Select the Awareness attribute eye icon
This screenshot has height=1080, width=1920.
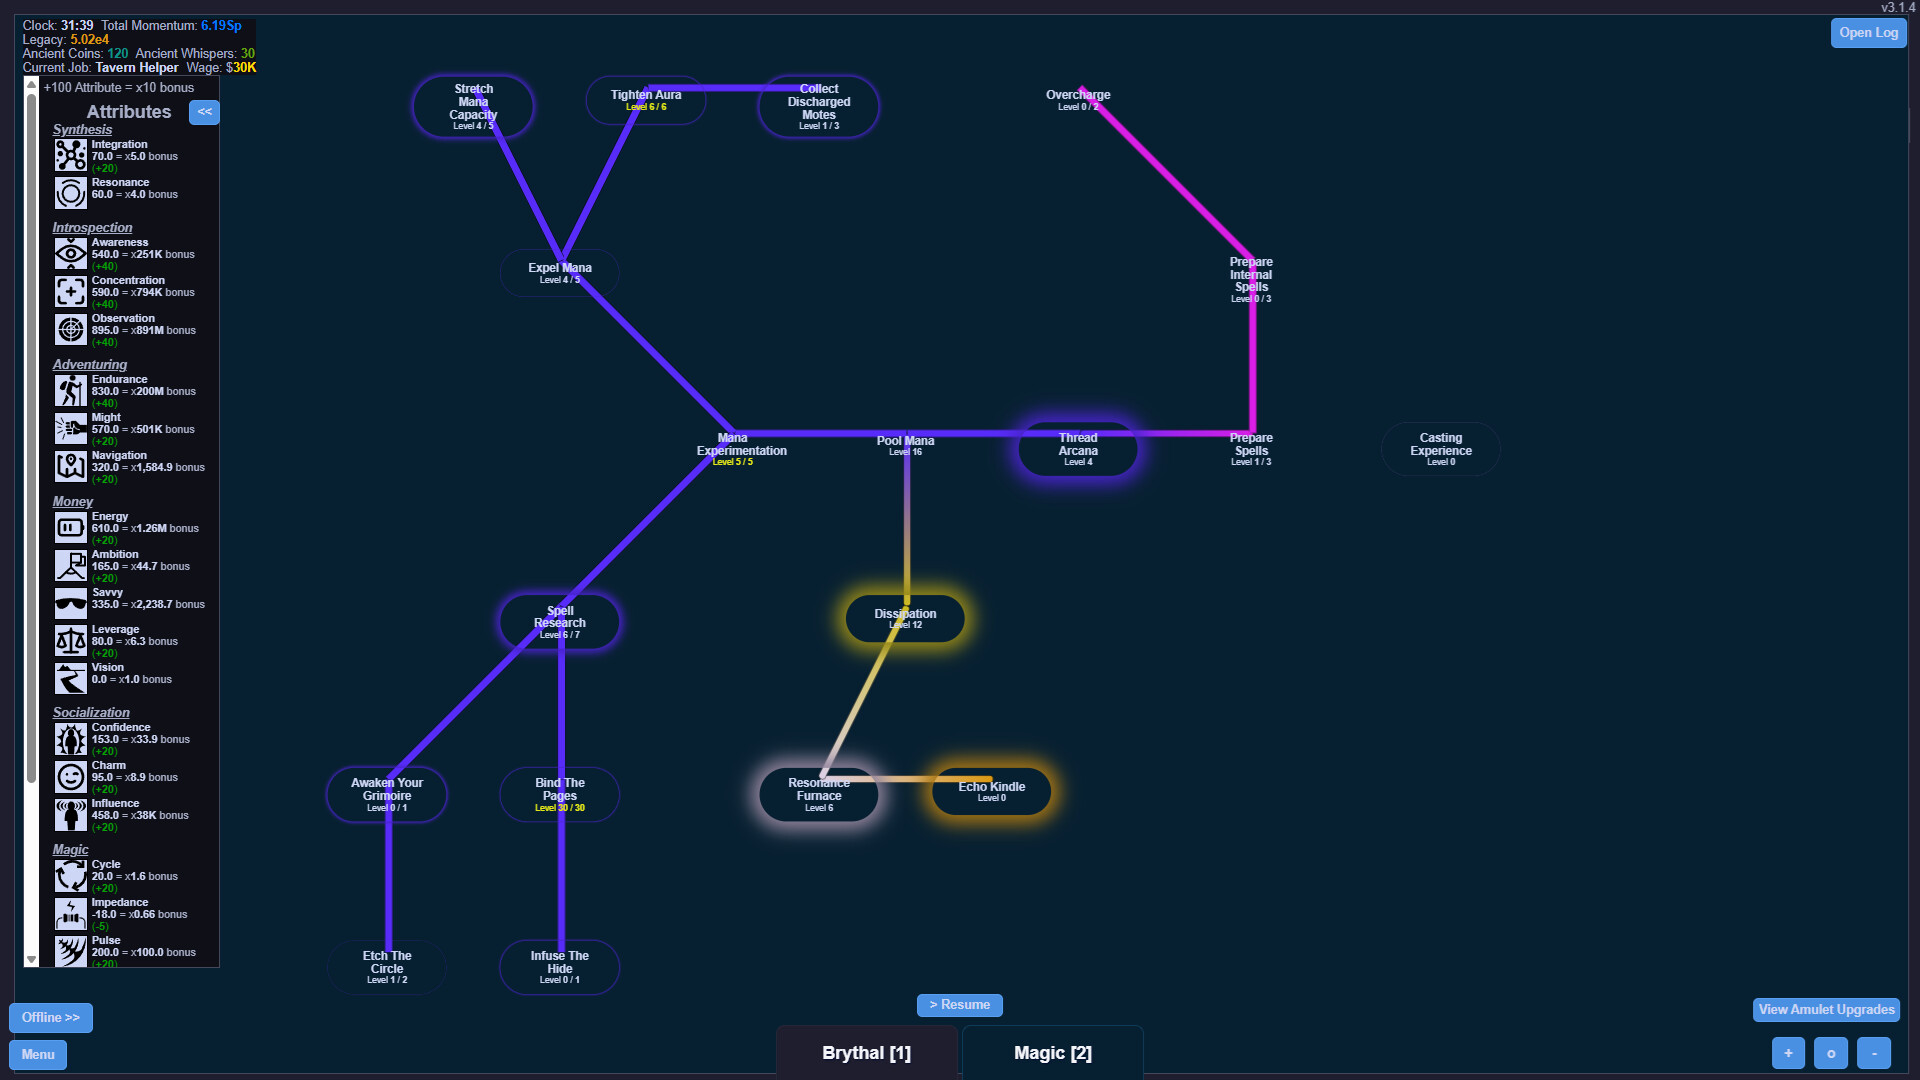tap(70, 253)
